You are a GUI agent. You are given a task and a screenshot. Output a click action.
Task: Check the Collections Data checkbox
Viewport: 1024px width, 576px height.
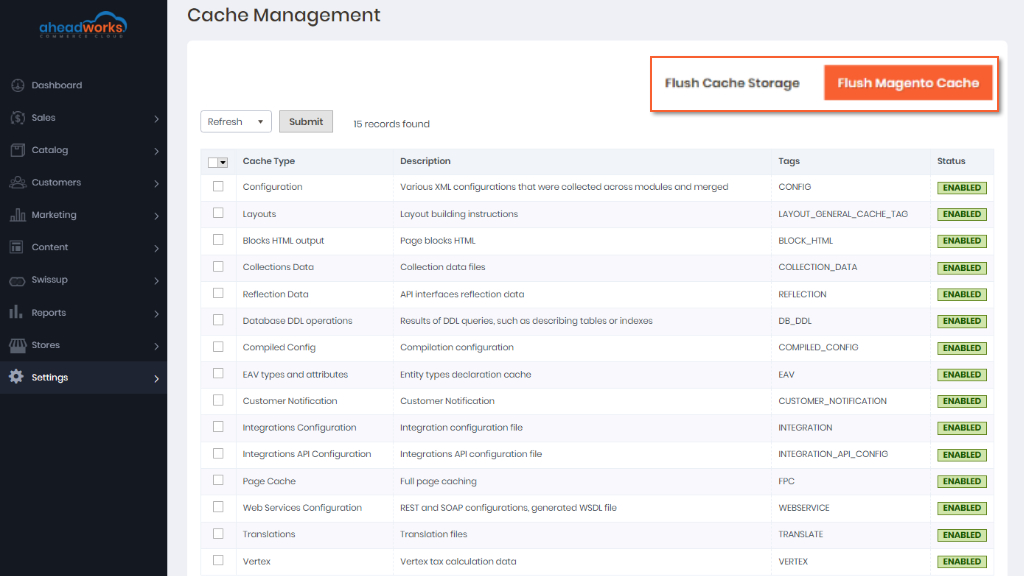point(218,266)
